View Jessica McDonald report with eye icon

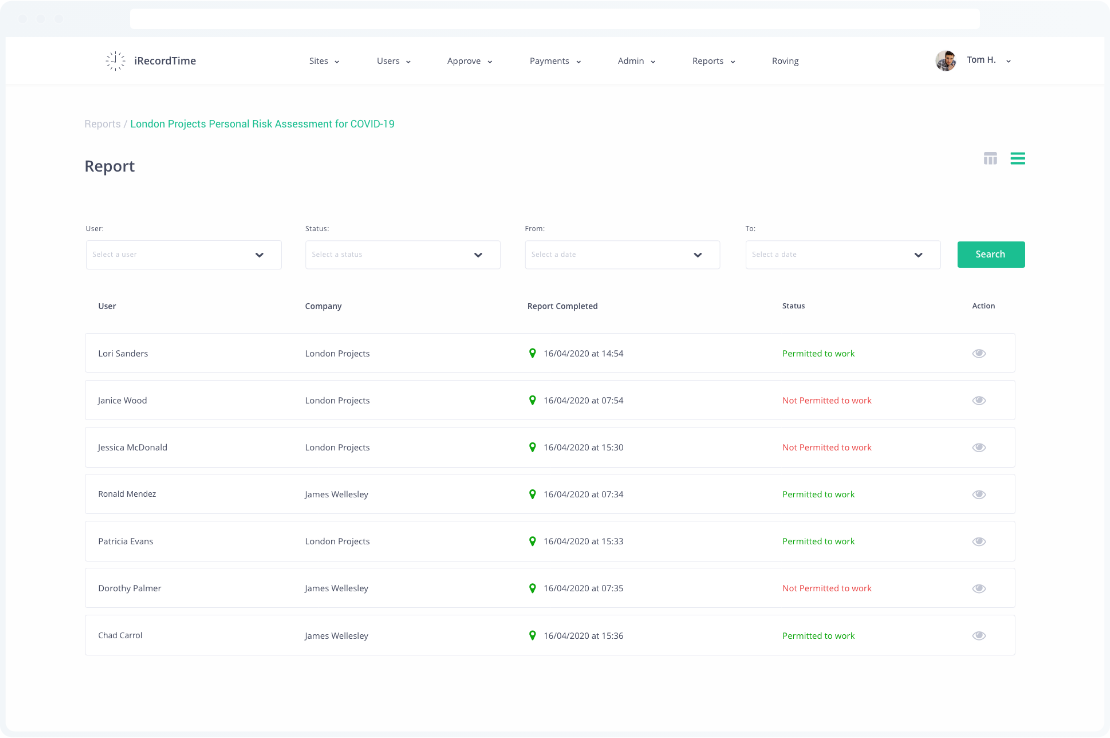point(979,447)
